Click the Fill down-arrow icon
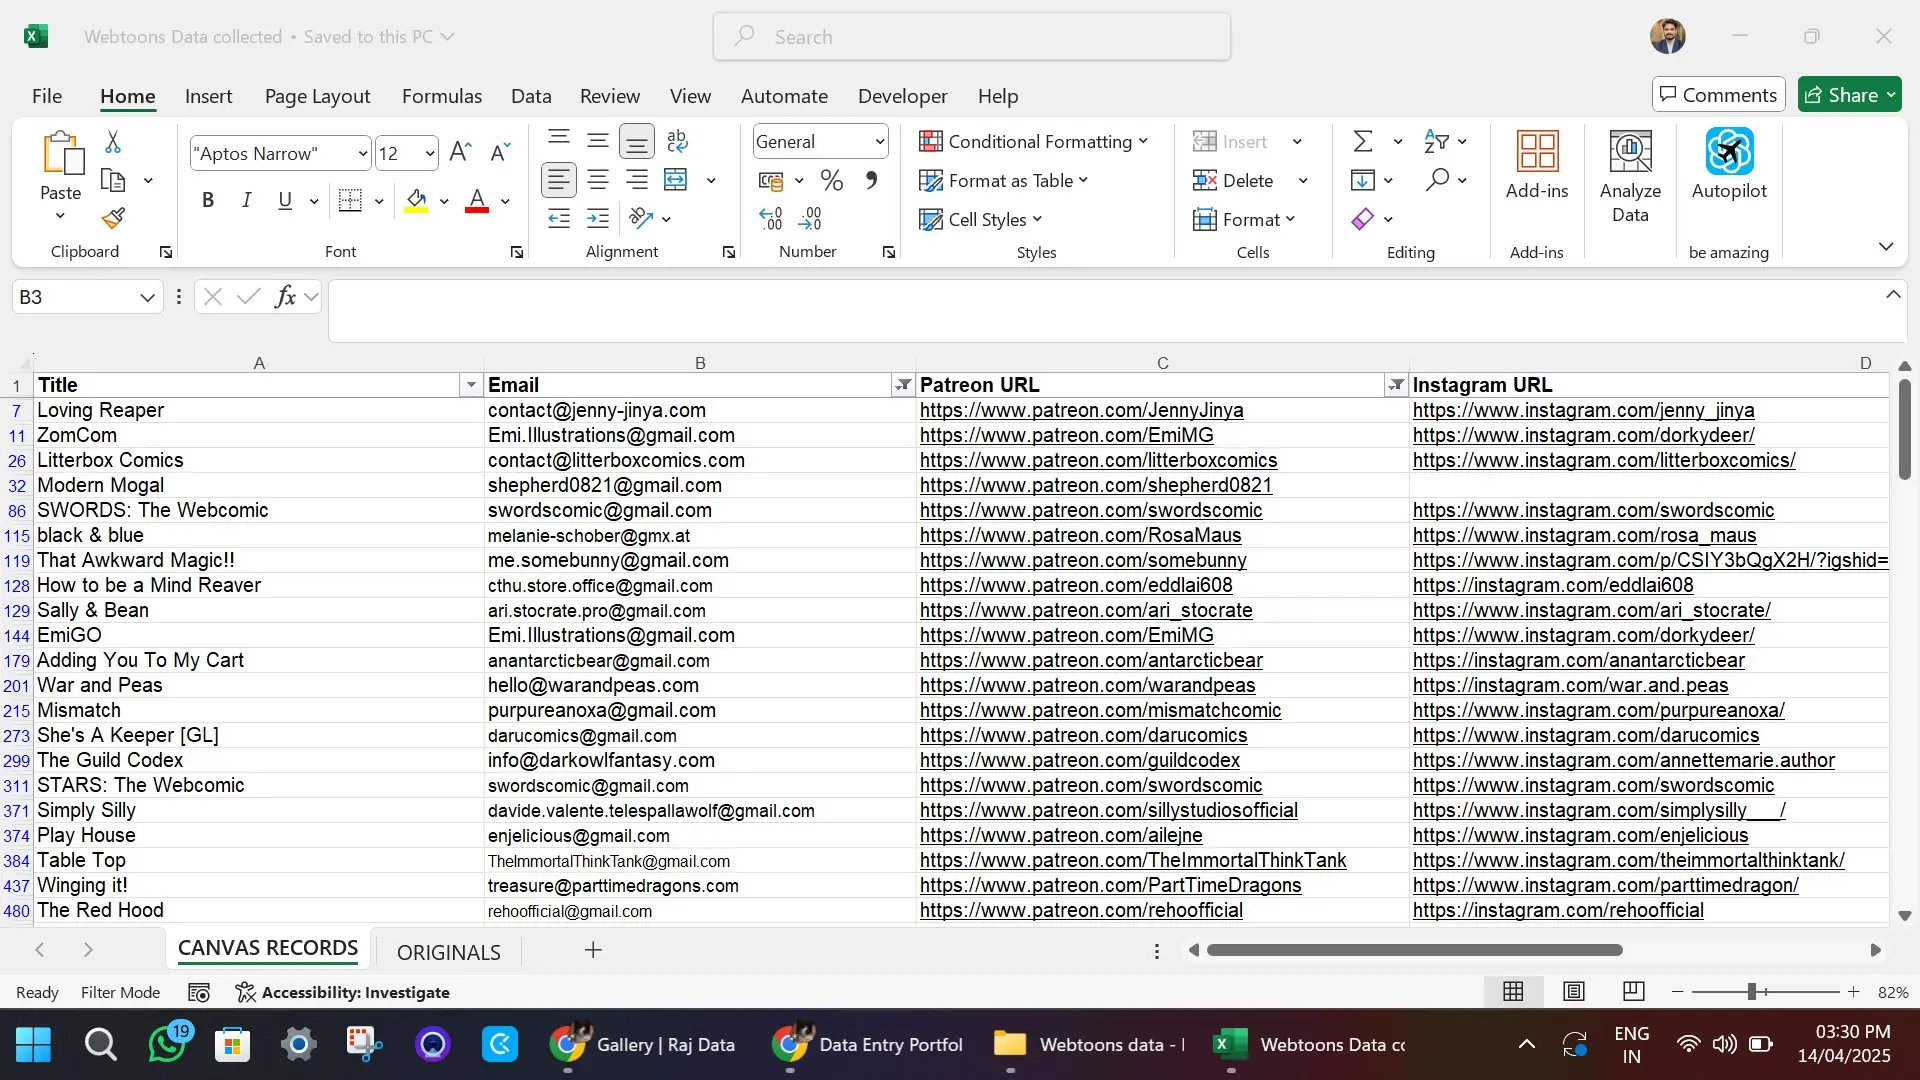This screenshot has width=1920, height=1080. (x=1362, y=180)
